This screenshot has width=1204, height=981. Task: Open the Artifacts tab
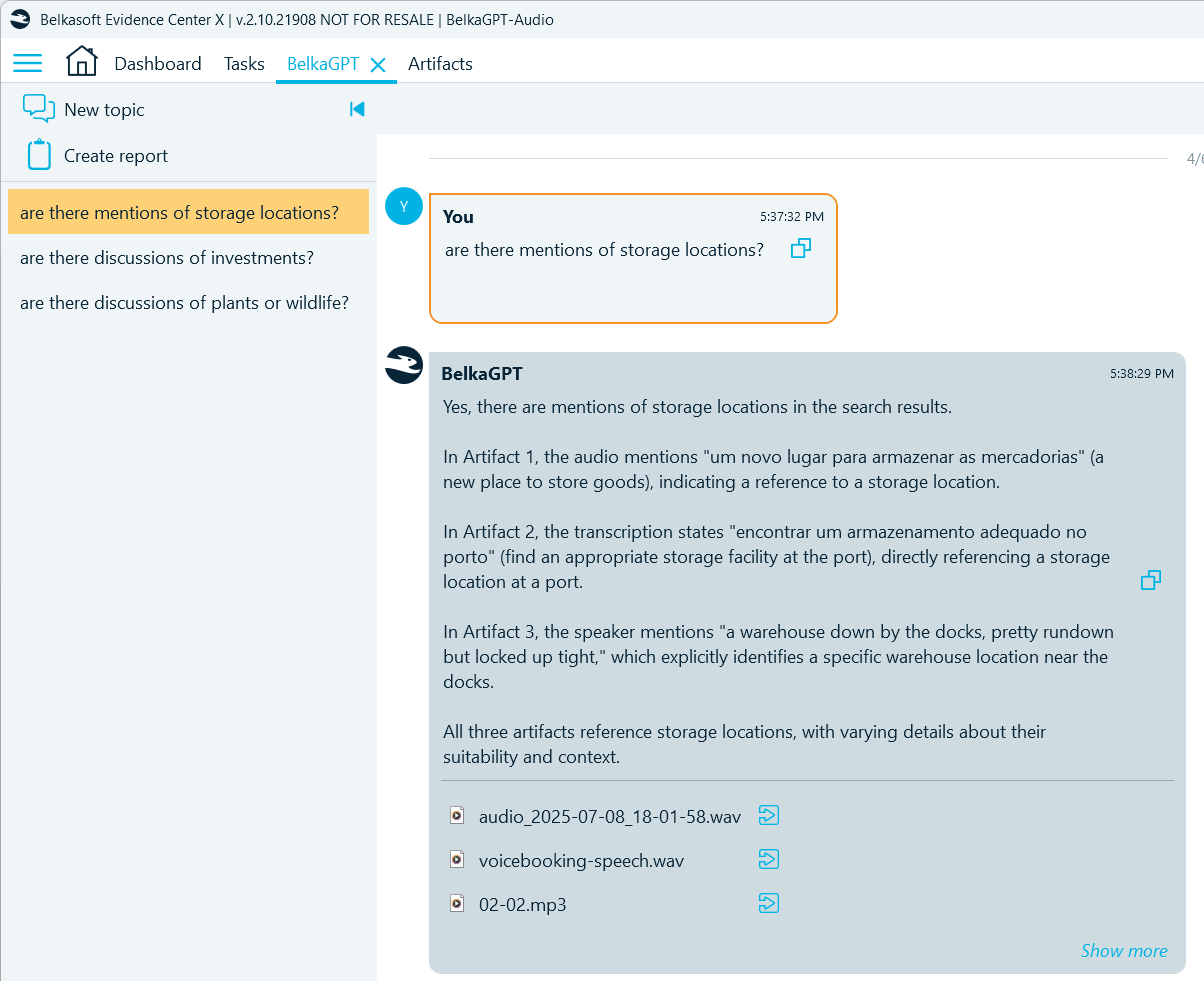coord(440,64)
